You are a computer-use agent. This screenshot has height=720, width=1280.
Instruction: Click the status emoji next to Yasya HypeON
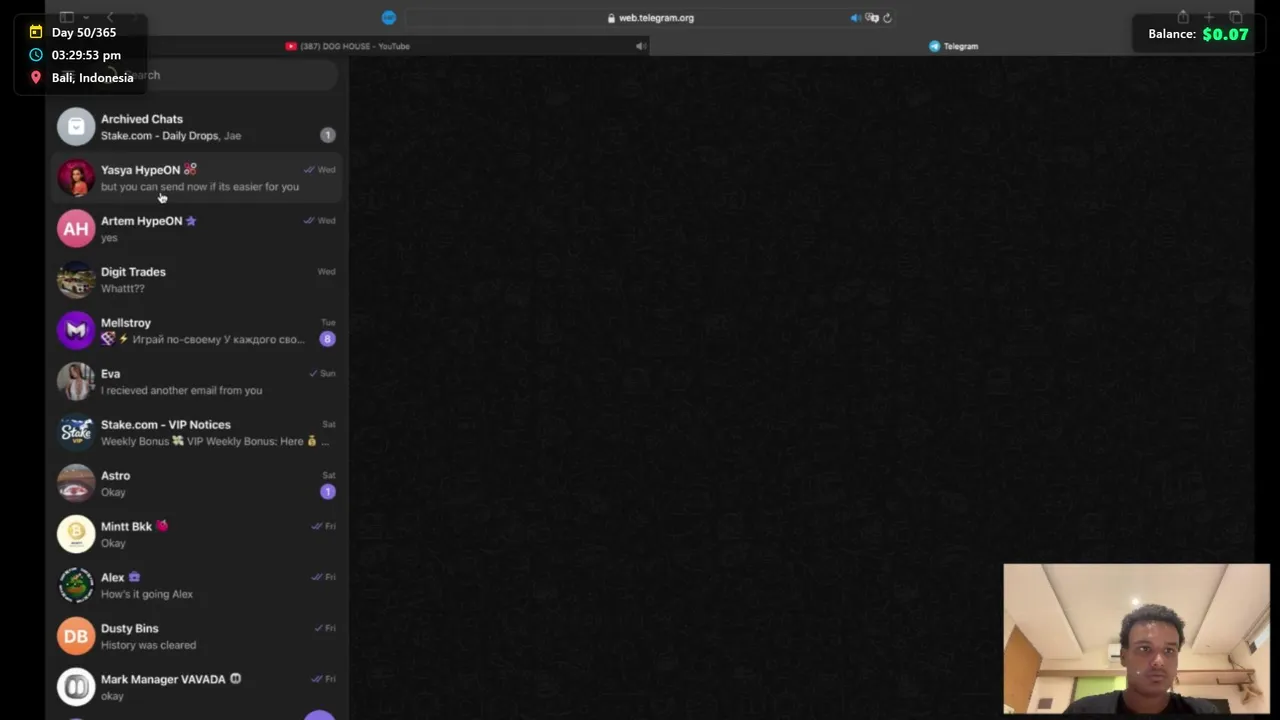(190, 170)
